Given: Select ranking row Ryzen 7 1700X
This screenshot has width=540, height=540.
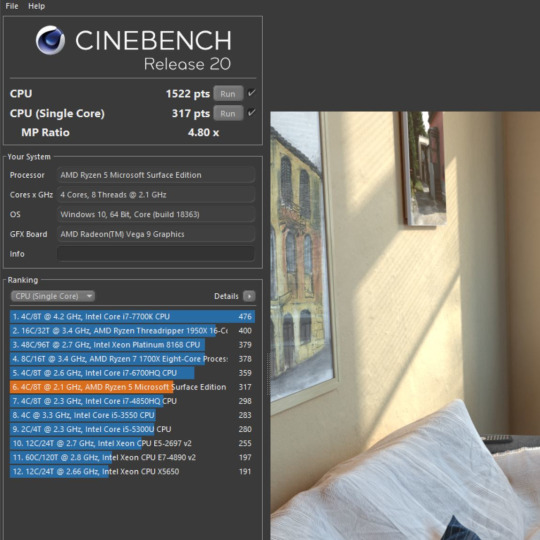Looking at the screenshot, I should click(x=133, y=359).
